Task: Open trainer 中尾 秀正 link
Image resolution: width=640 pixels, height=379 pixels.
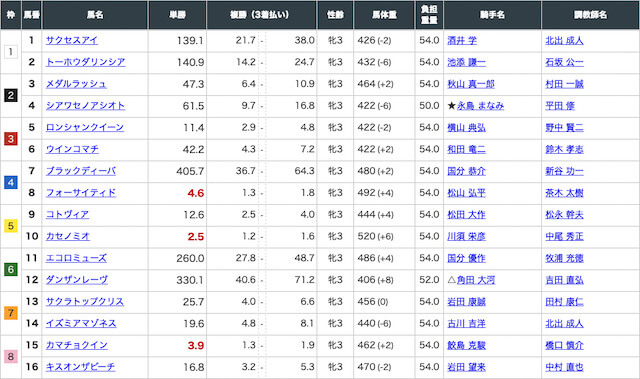Action: click(x=564, y=237)
